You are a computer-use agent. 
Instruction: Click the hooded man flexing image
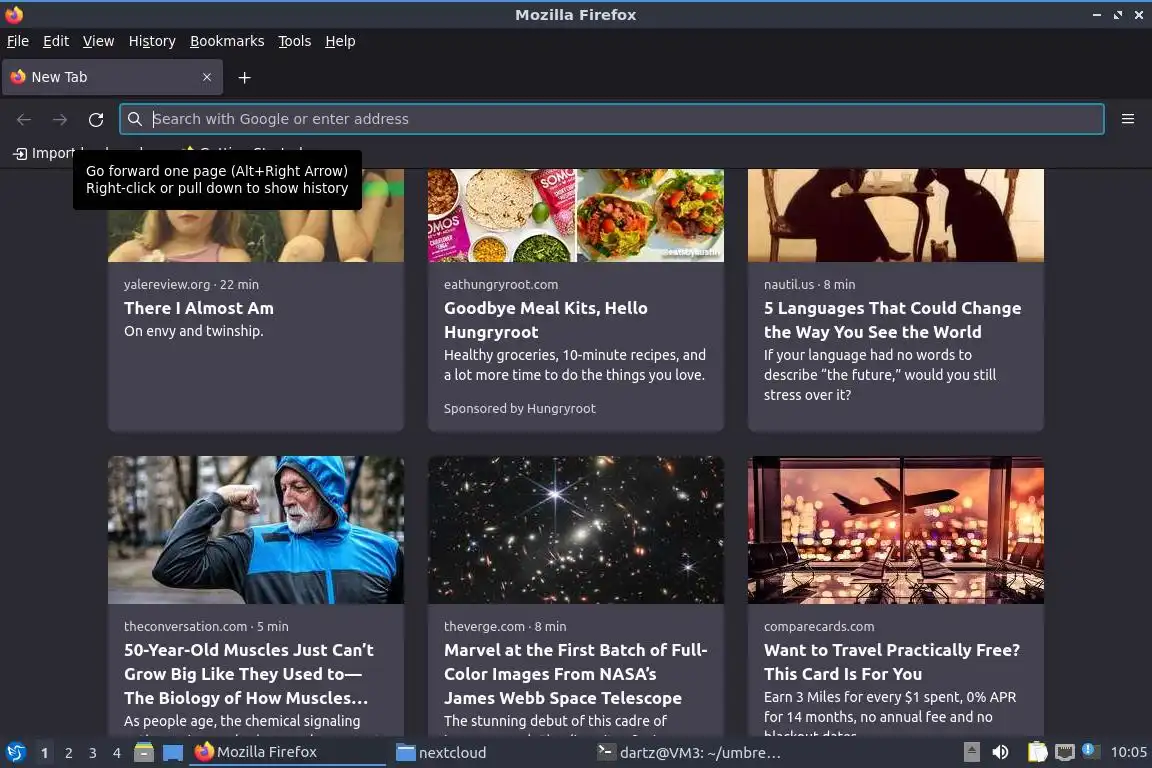coord(256,530)
